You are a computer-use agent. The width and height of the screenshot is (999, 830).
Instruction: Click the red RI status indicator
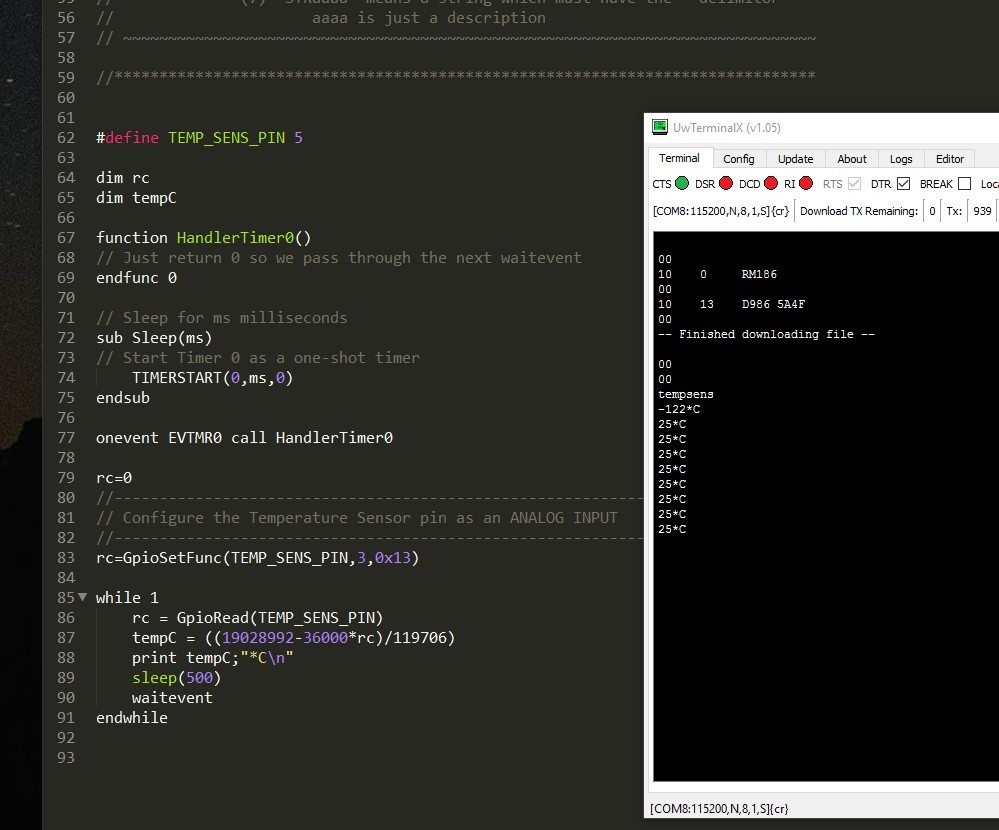[x=806, y=184]
